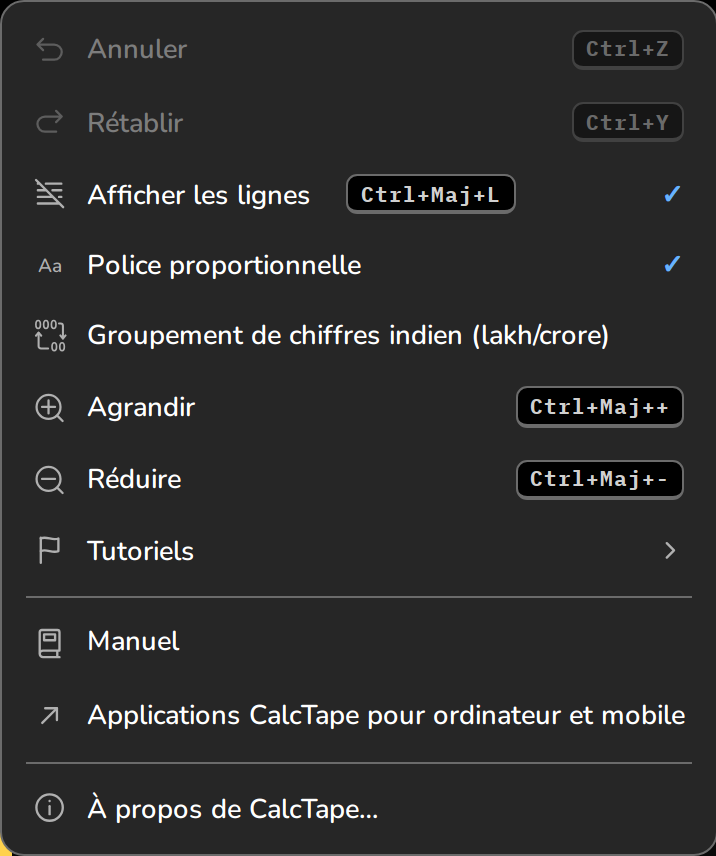
Task: Select Réduire to zoom out
Action: click(358, 479)
